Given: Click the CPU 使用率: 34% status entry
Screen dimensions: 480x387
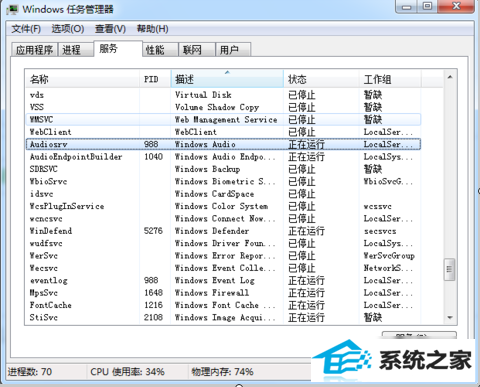Looking at the screenshot, I should pyautogui.click(x=128, y=372).
